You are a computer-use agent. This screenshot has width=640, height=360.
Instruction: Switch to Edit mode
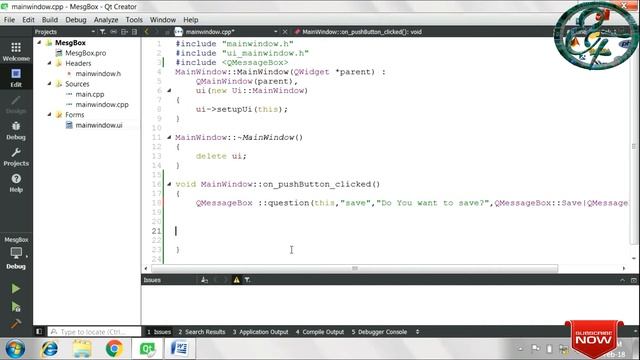[16, 78]
